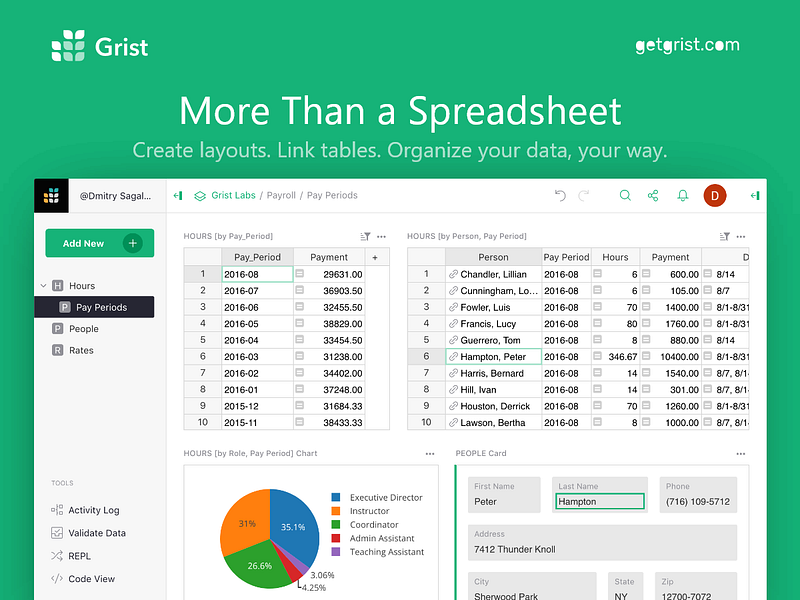Open Activity Log
Viewport: 800px width, 600px height.
coord(94,510)
